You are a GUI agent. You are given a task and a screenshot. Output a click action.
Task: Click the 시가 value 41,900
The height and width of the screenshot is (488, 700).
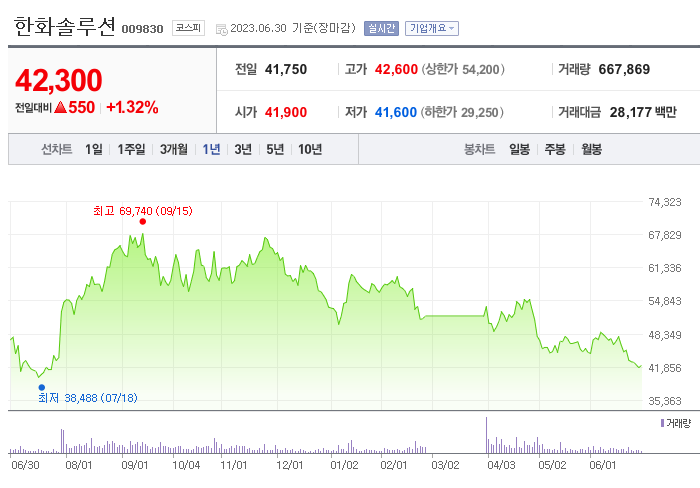point(286,112)
